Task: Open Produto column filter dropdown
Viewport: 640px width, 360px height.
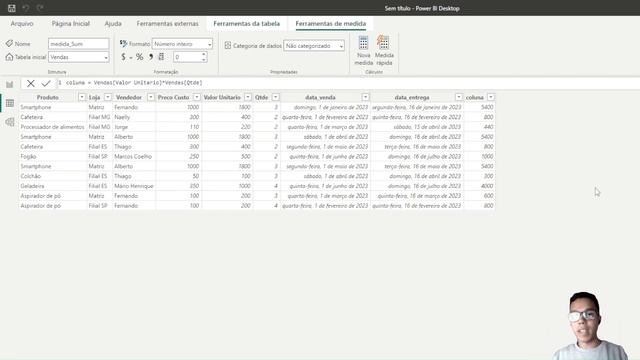Action: 82,97
